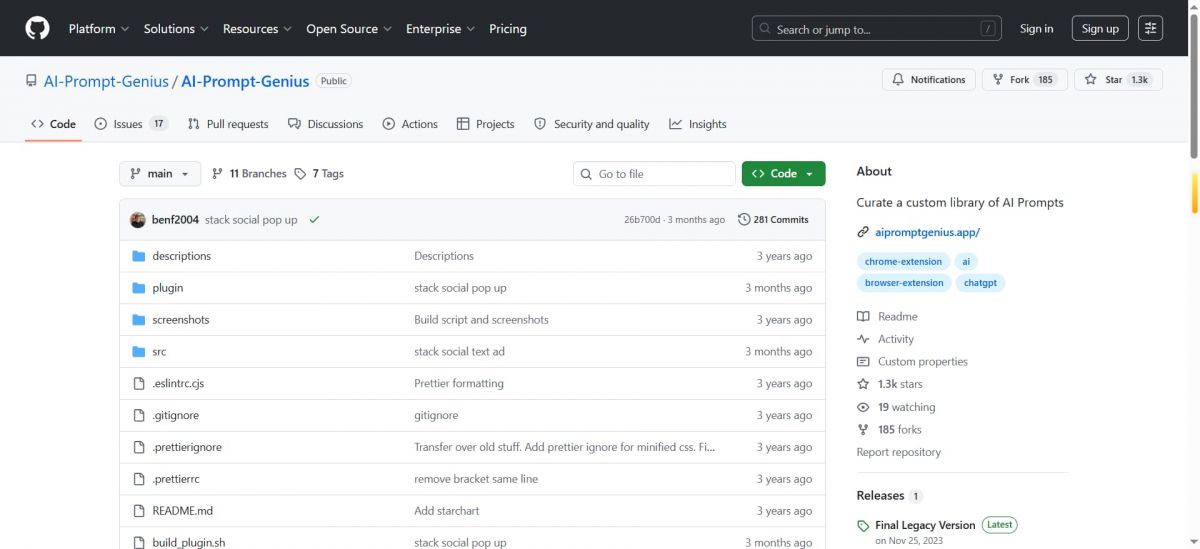The image size is (1200, 549).
Task: Click the Sign in link
Action: pyautogui.click(x=1036, y=29)
